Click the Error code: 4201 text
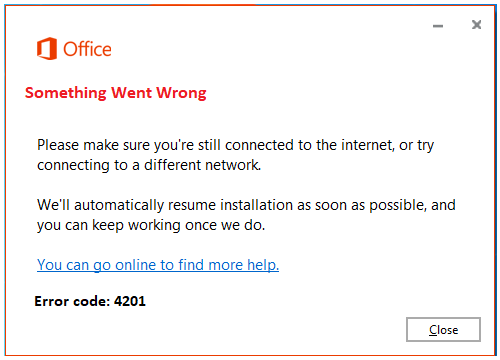Screen dimensions: 500x360 pyautogui.click(x=90, y=301)
